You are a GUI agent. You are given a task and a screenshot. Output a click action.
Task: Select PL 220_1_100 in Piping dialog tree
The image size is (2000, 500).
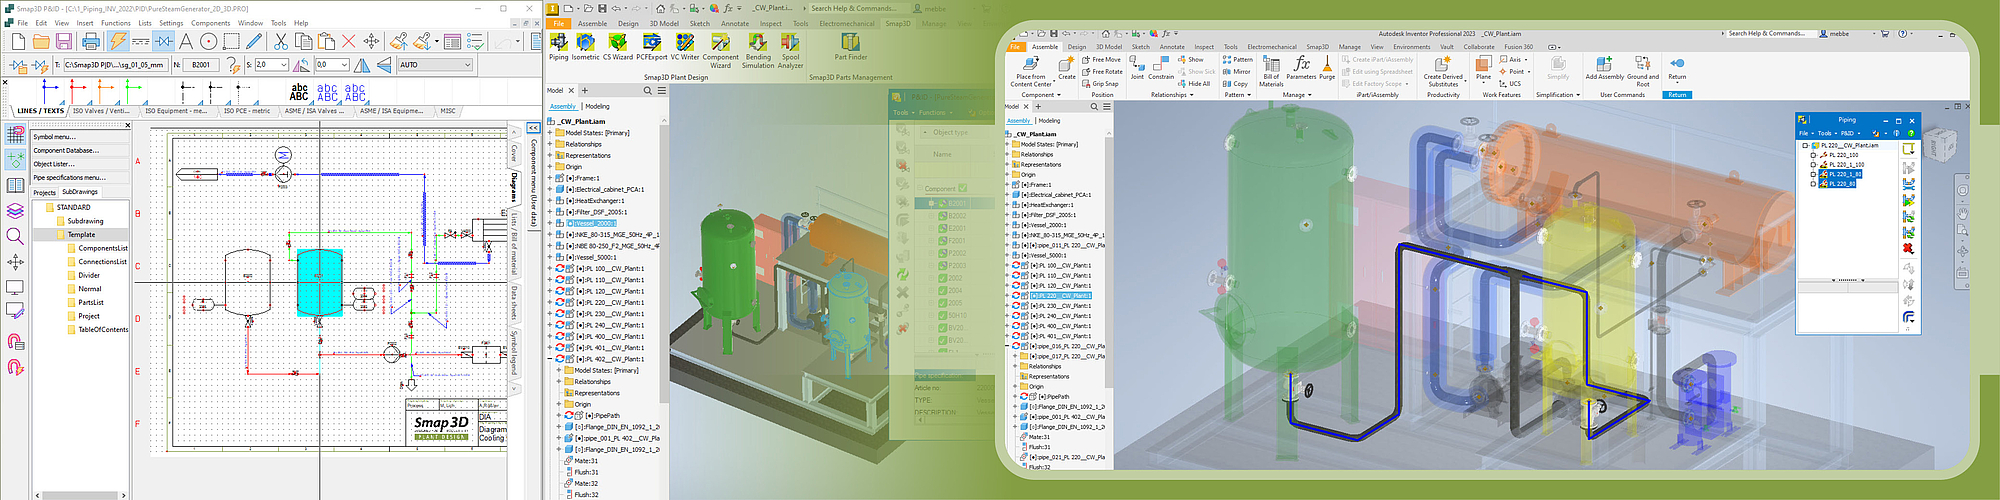pyautogui.click(x=1845, y=165)
